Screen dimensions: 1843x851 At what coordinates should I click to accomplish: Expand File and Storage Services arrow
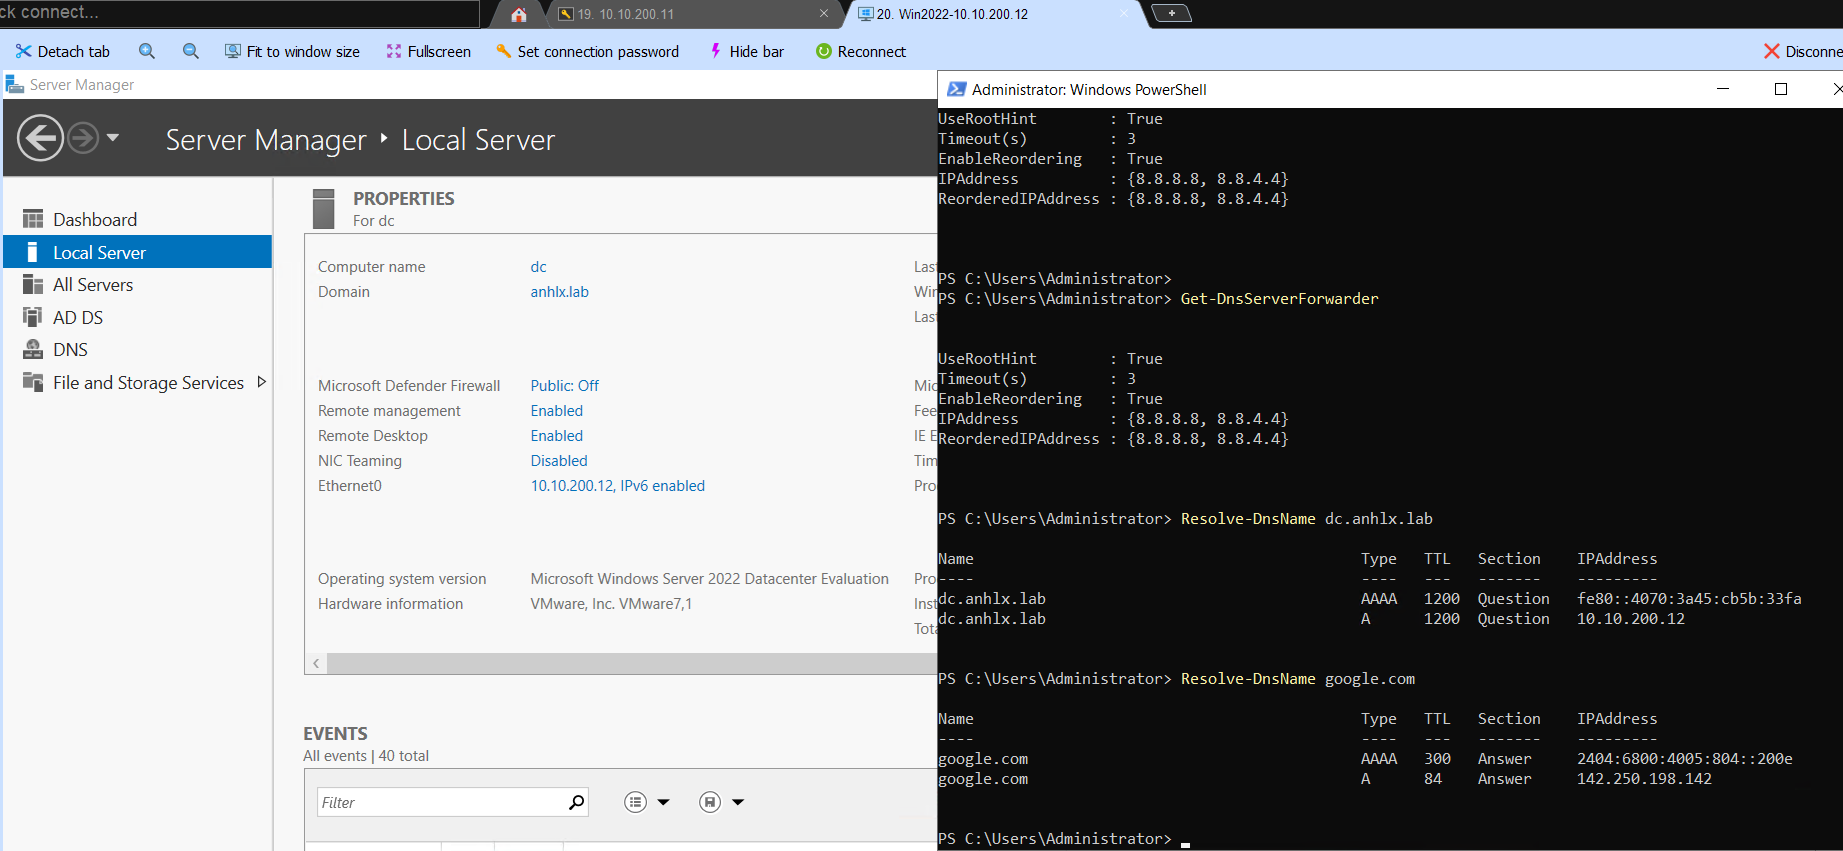pyautogui.click(x=262, y=382)
